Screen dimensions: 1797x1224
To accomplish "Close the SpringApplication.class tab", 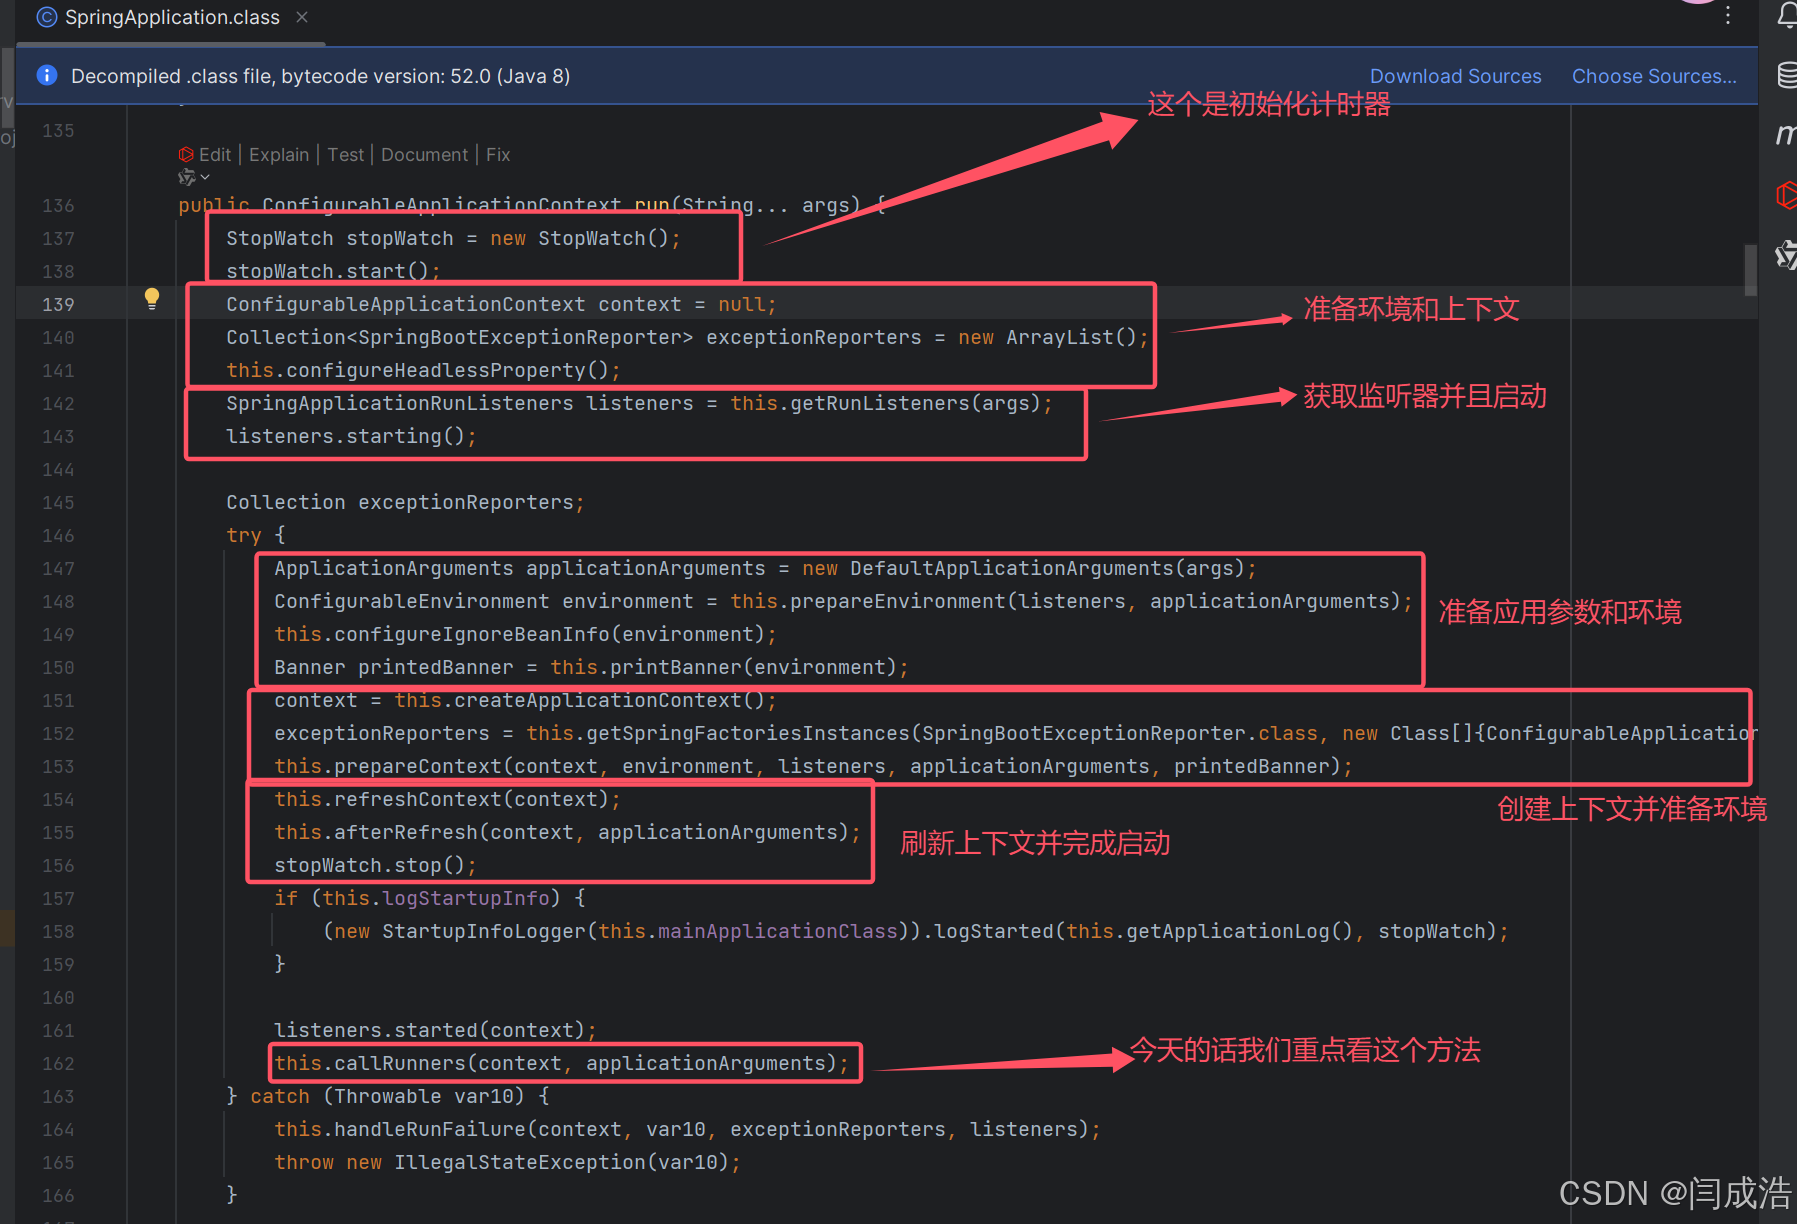I will coord(302,17).
